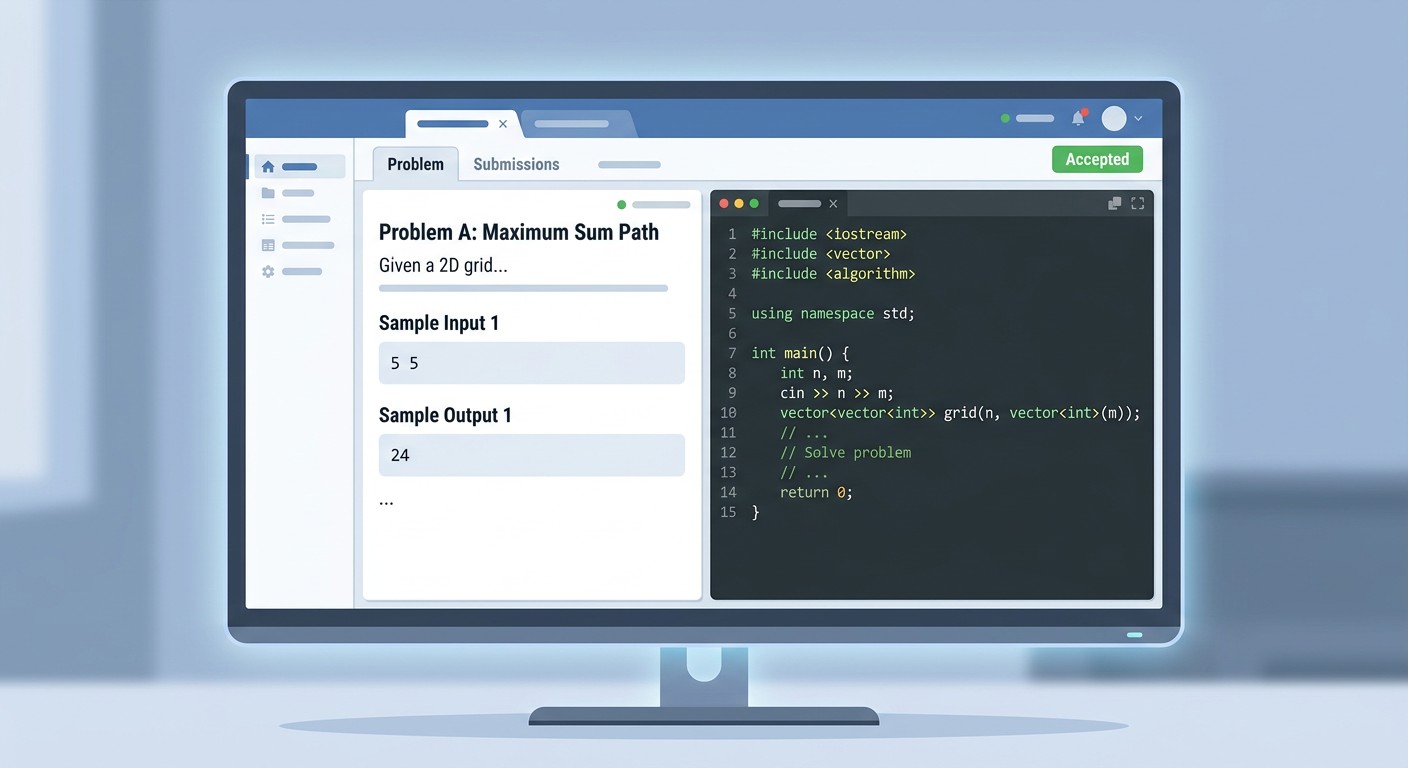This screenshot has width=1408, height=768.
Task: Click the sample output box '24'
Action: click(x=532, y=455)
